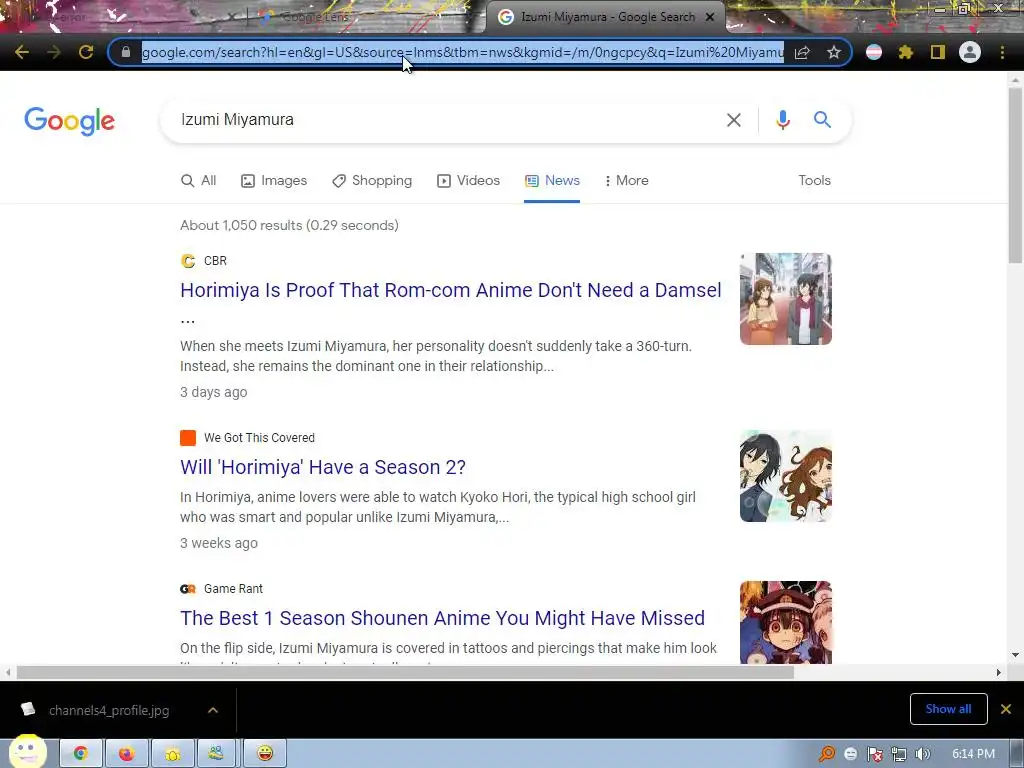
Task: Start voice search with the microphone
Action: (x=782, y=120)
